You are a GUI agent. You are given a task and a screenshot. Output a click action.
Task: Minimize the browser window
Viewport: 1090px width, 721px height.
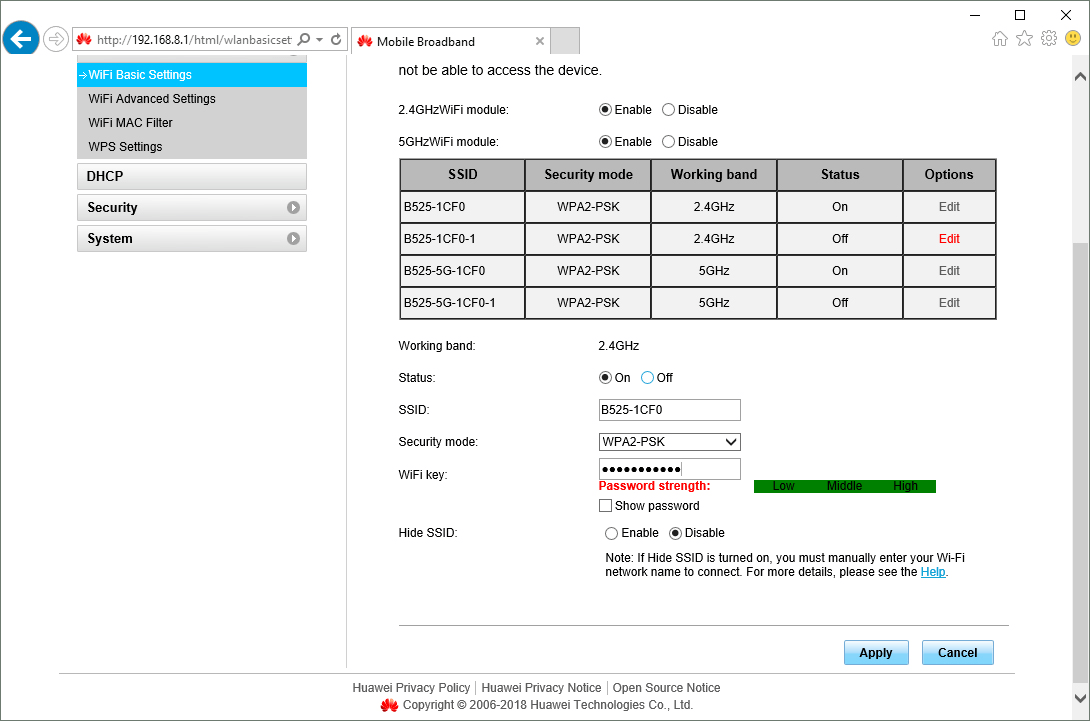coord(975,15)
